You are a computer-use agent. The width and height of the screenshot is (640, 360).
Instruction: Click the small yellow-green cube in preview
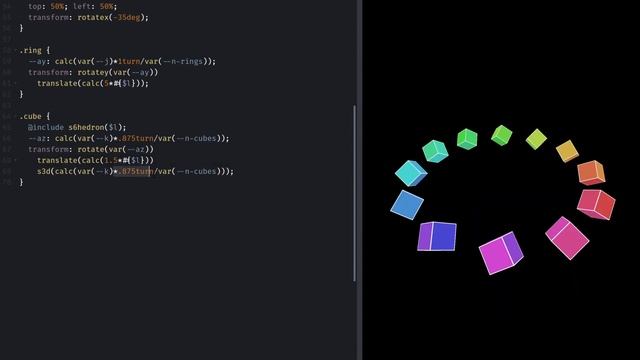[536, 139]
